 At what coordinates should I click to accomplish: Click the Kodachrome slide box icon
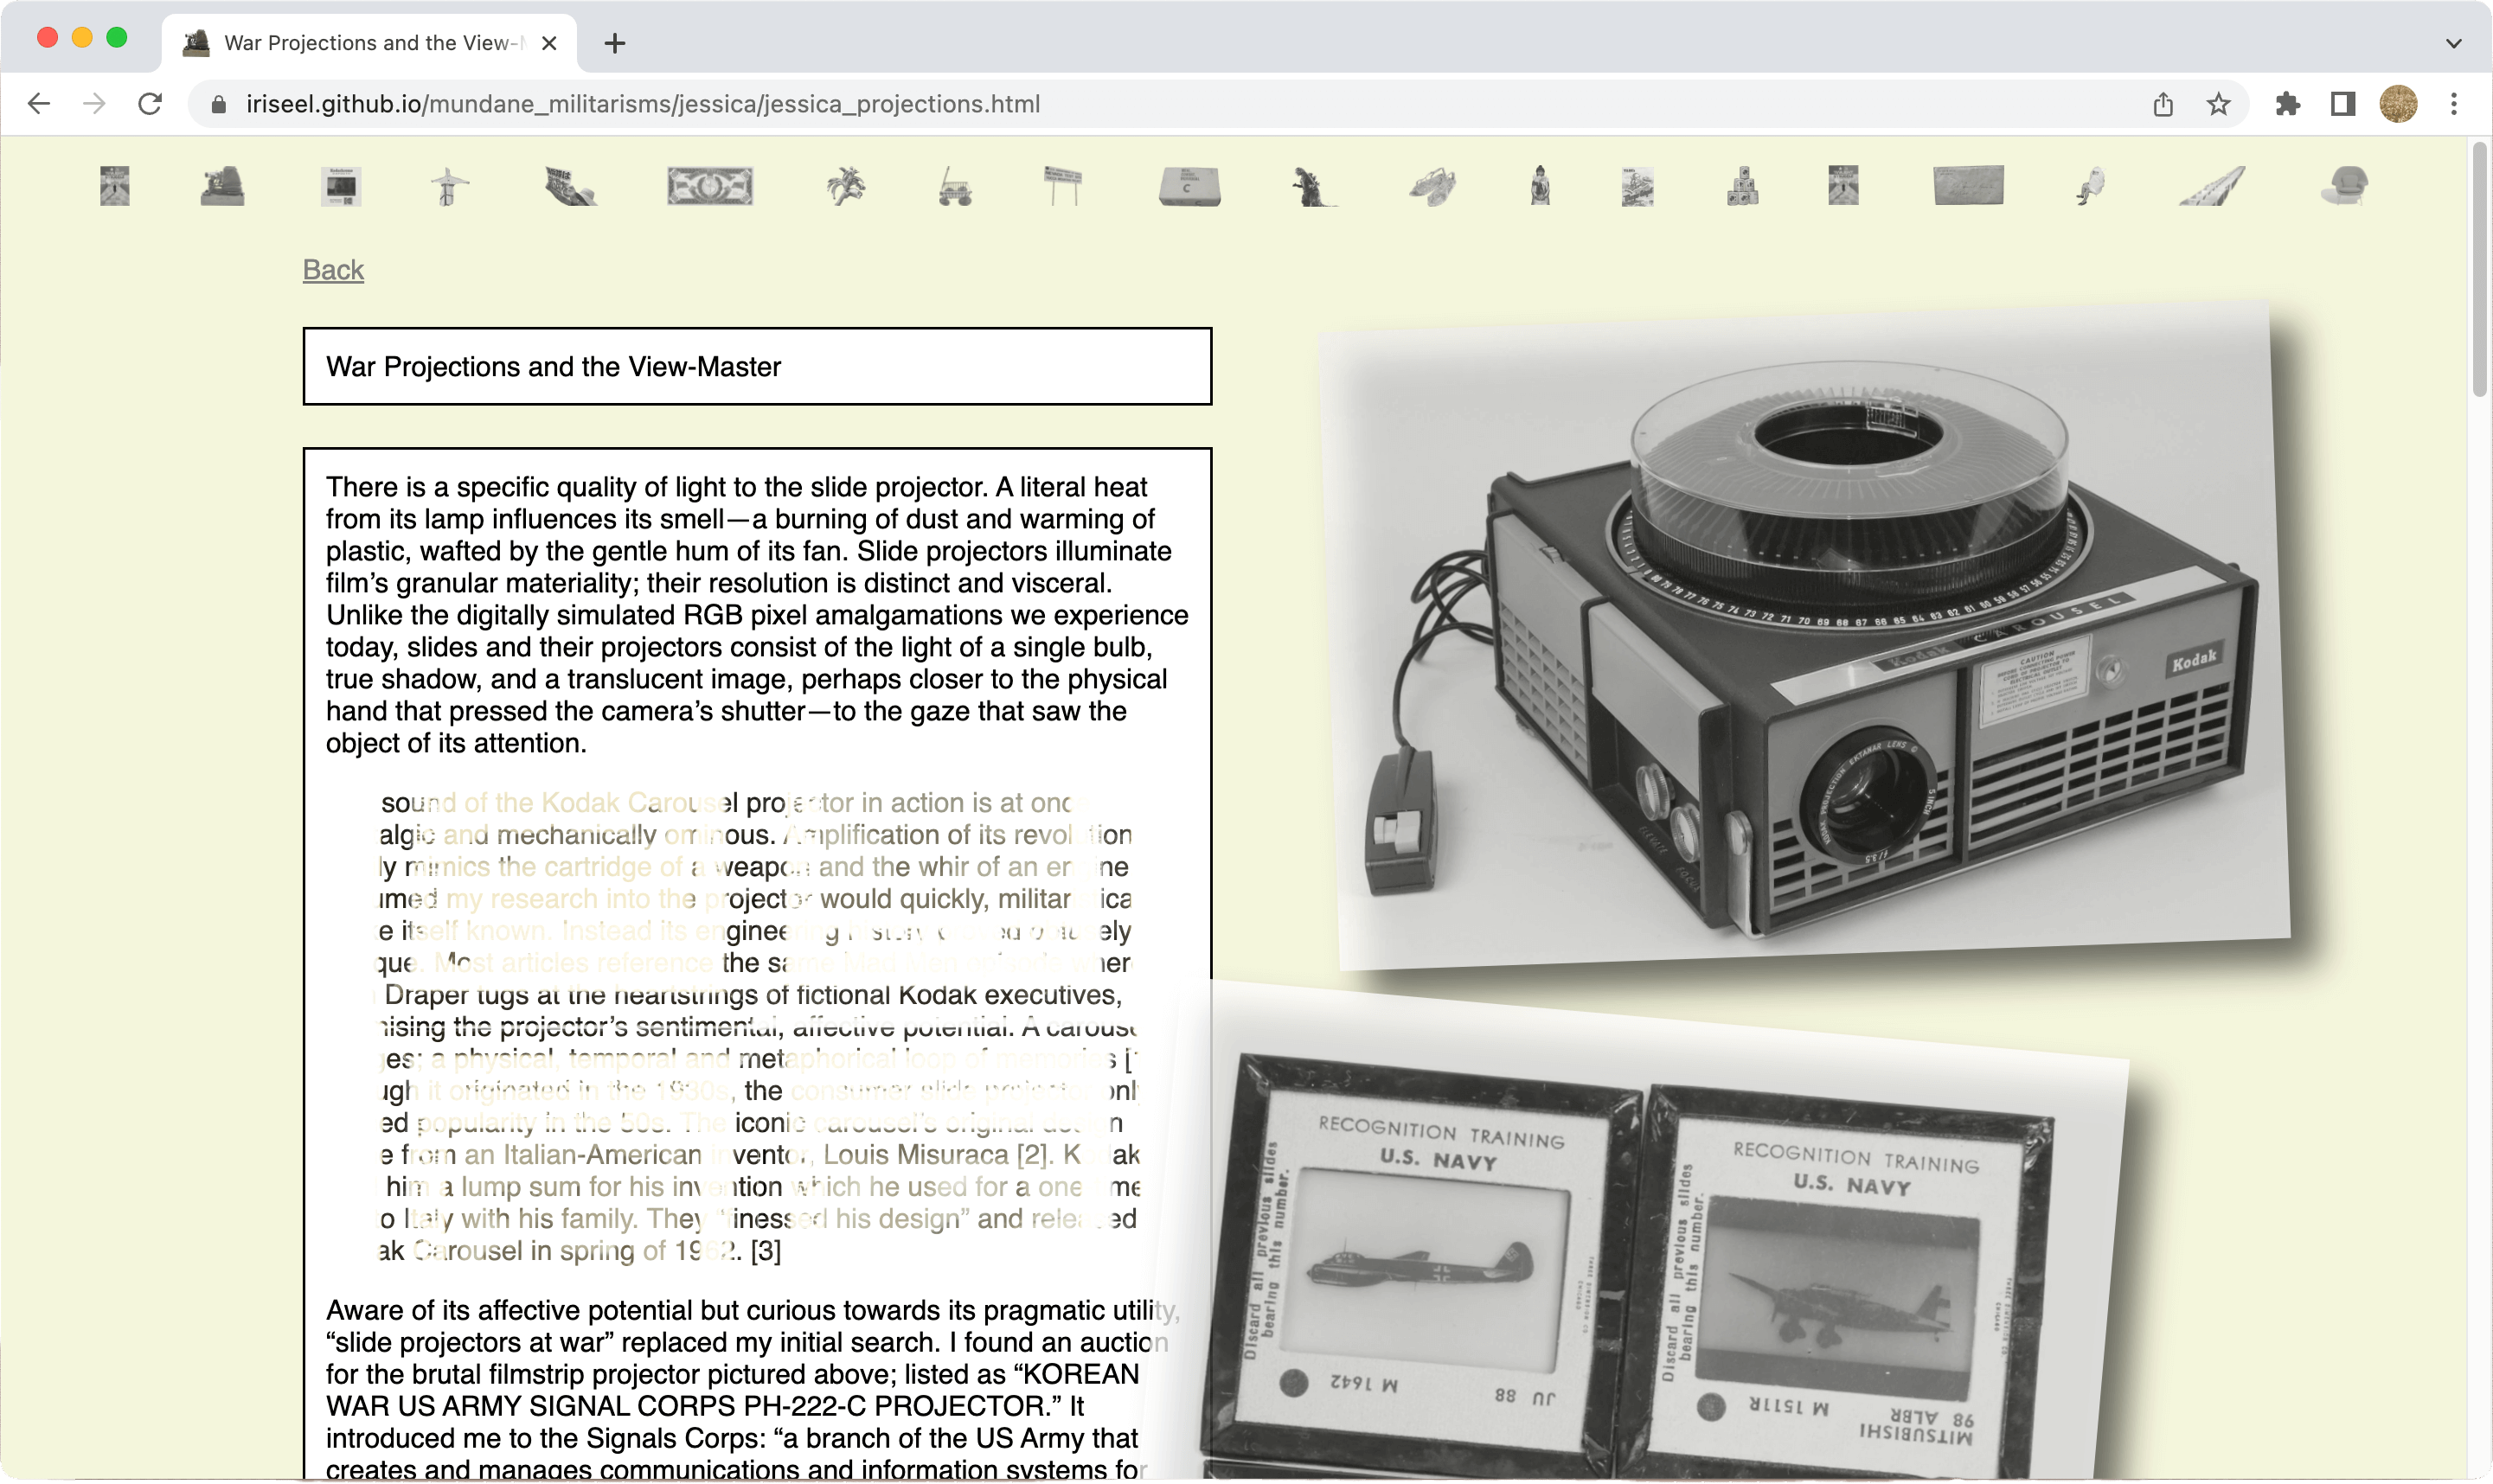(341, 187)
